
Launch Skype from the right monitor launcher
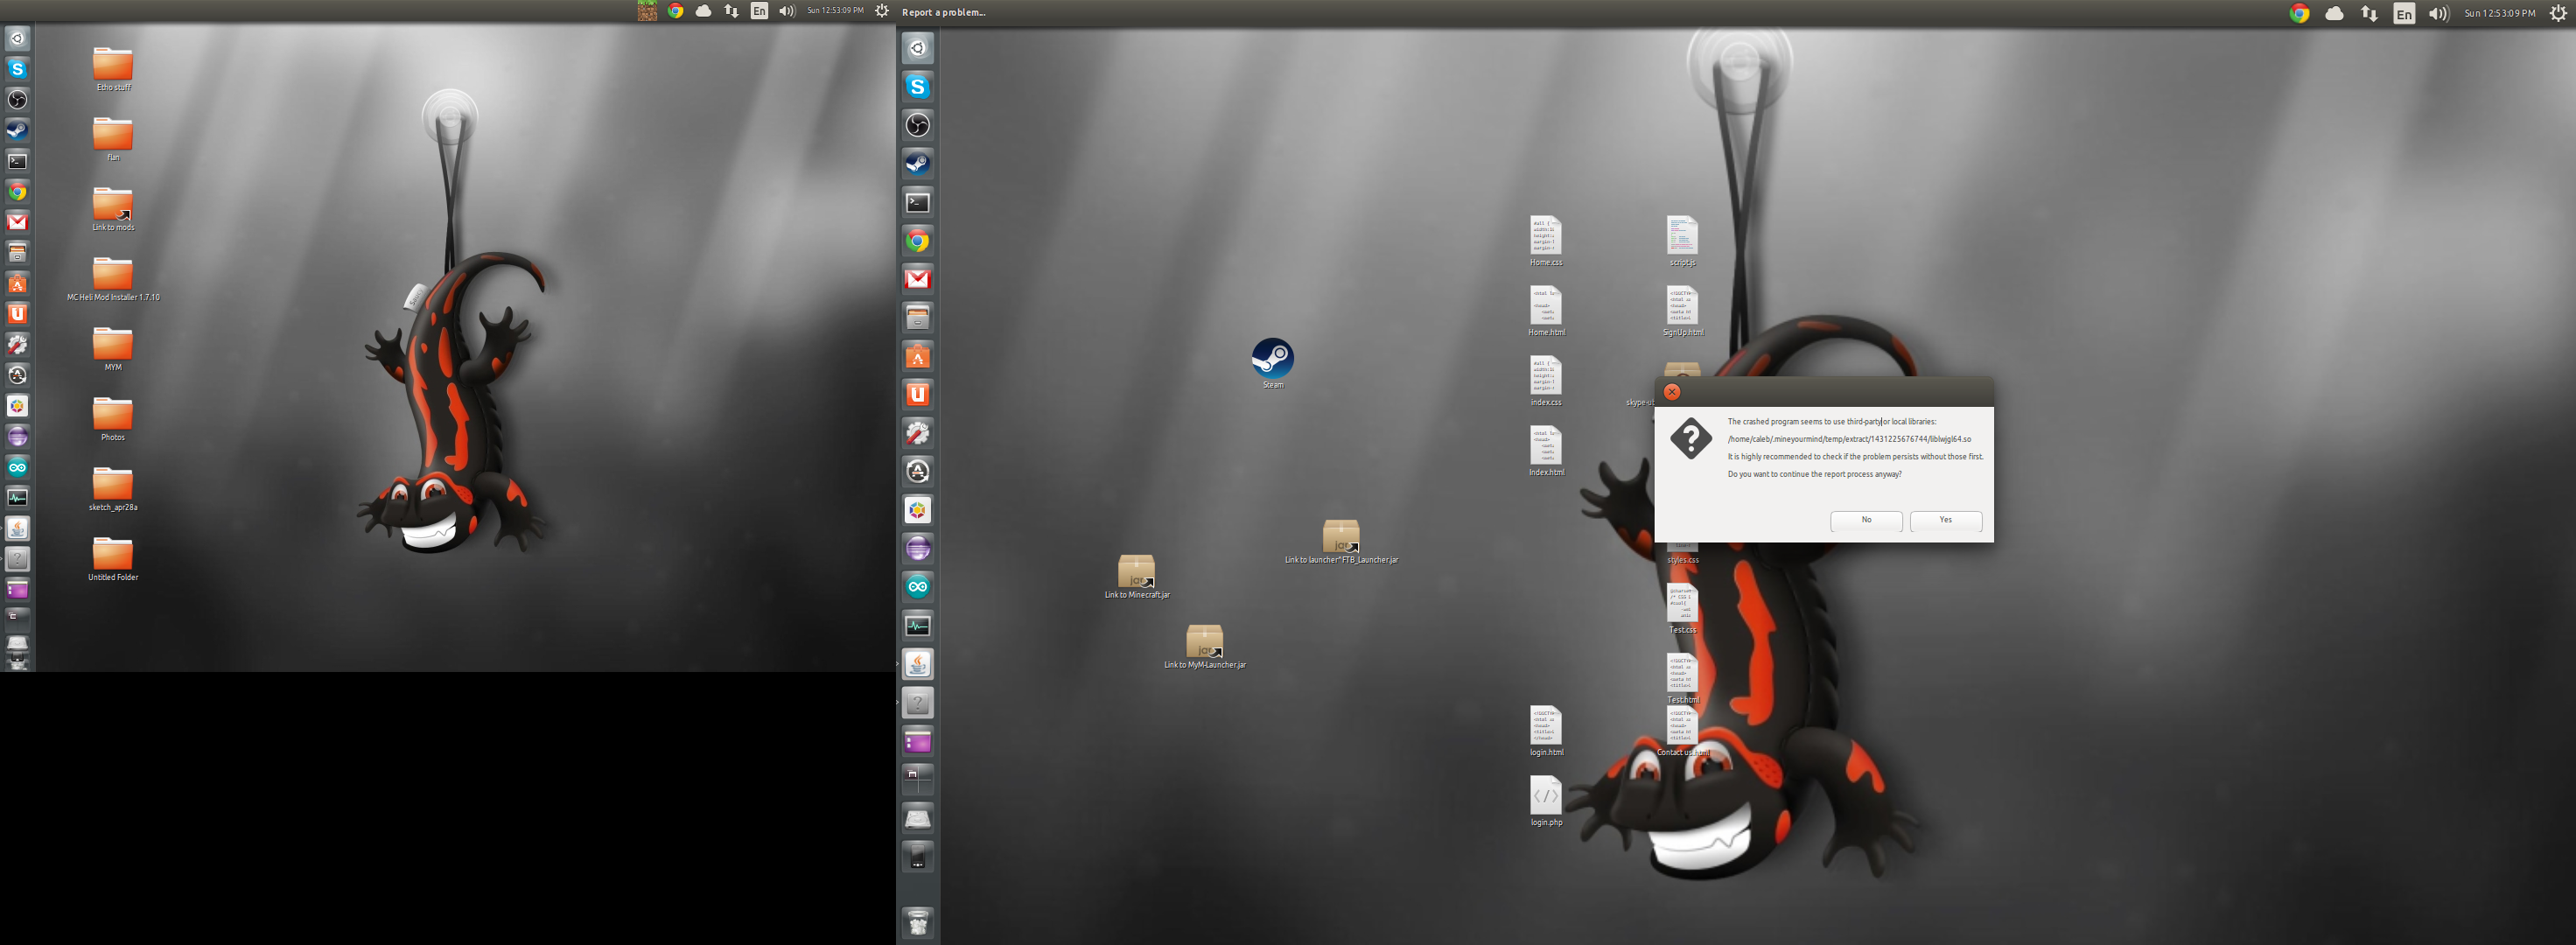click(918, 87)
